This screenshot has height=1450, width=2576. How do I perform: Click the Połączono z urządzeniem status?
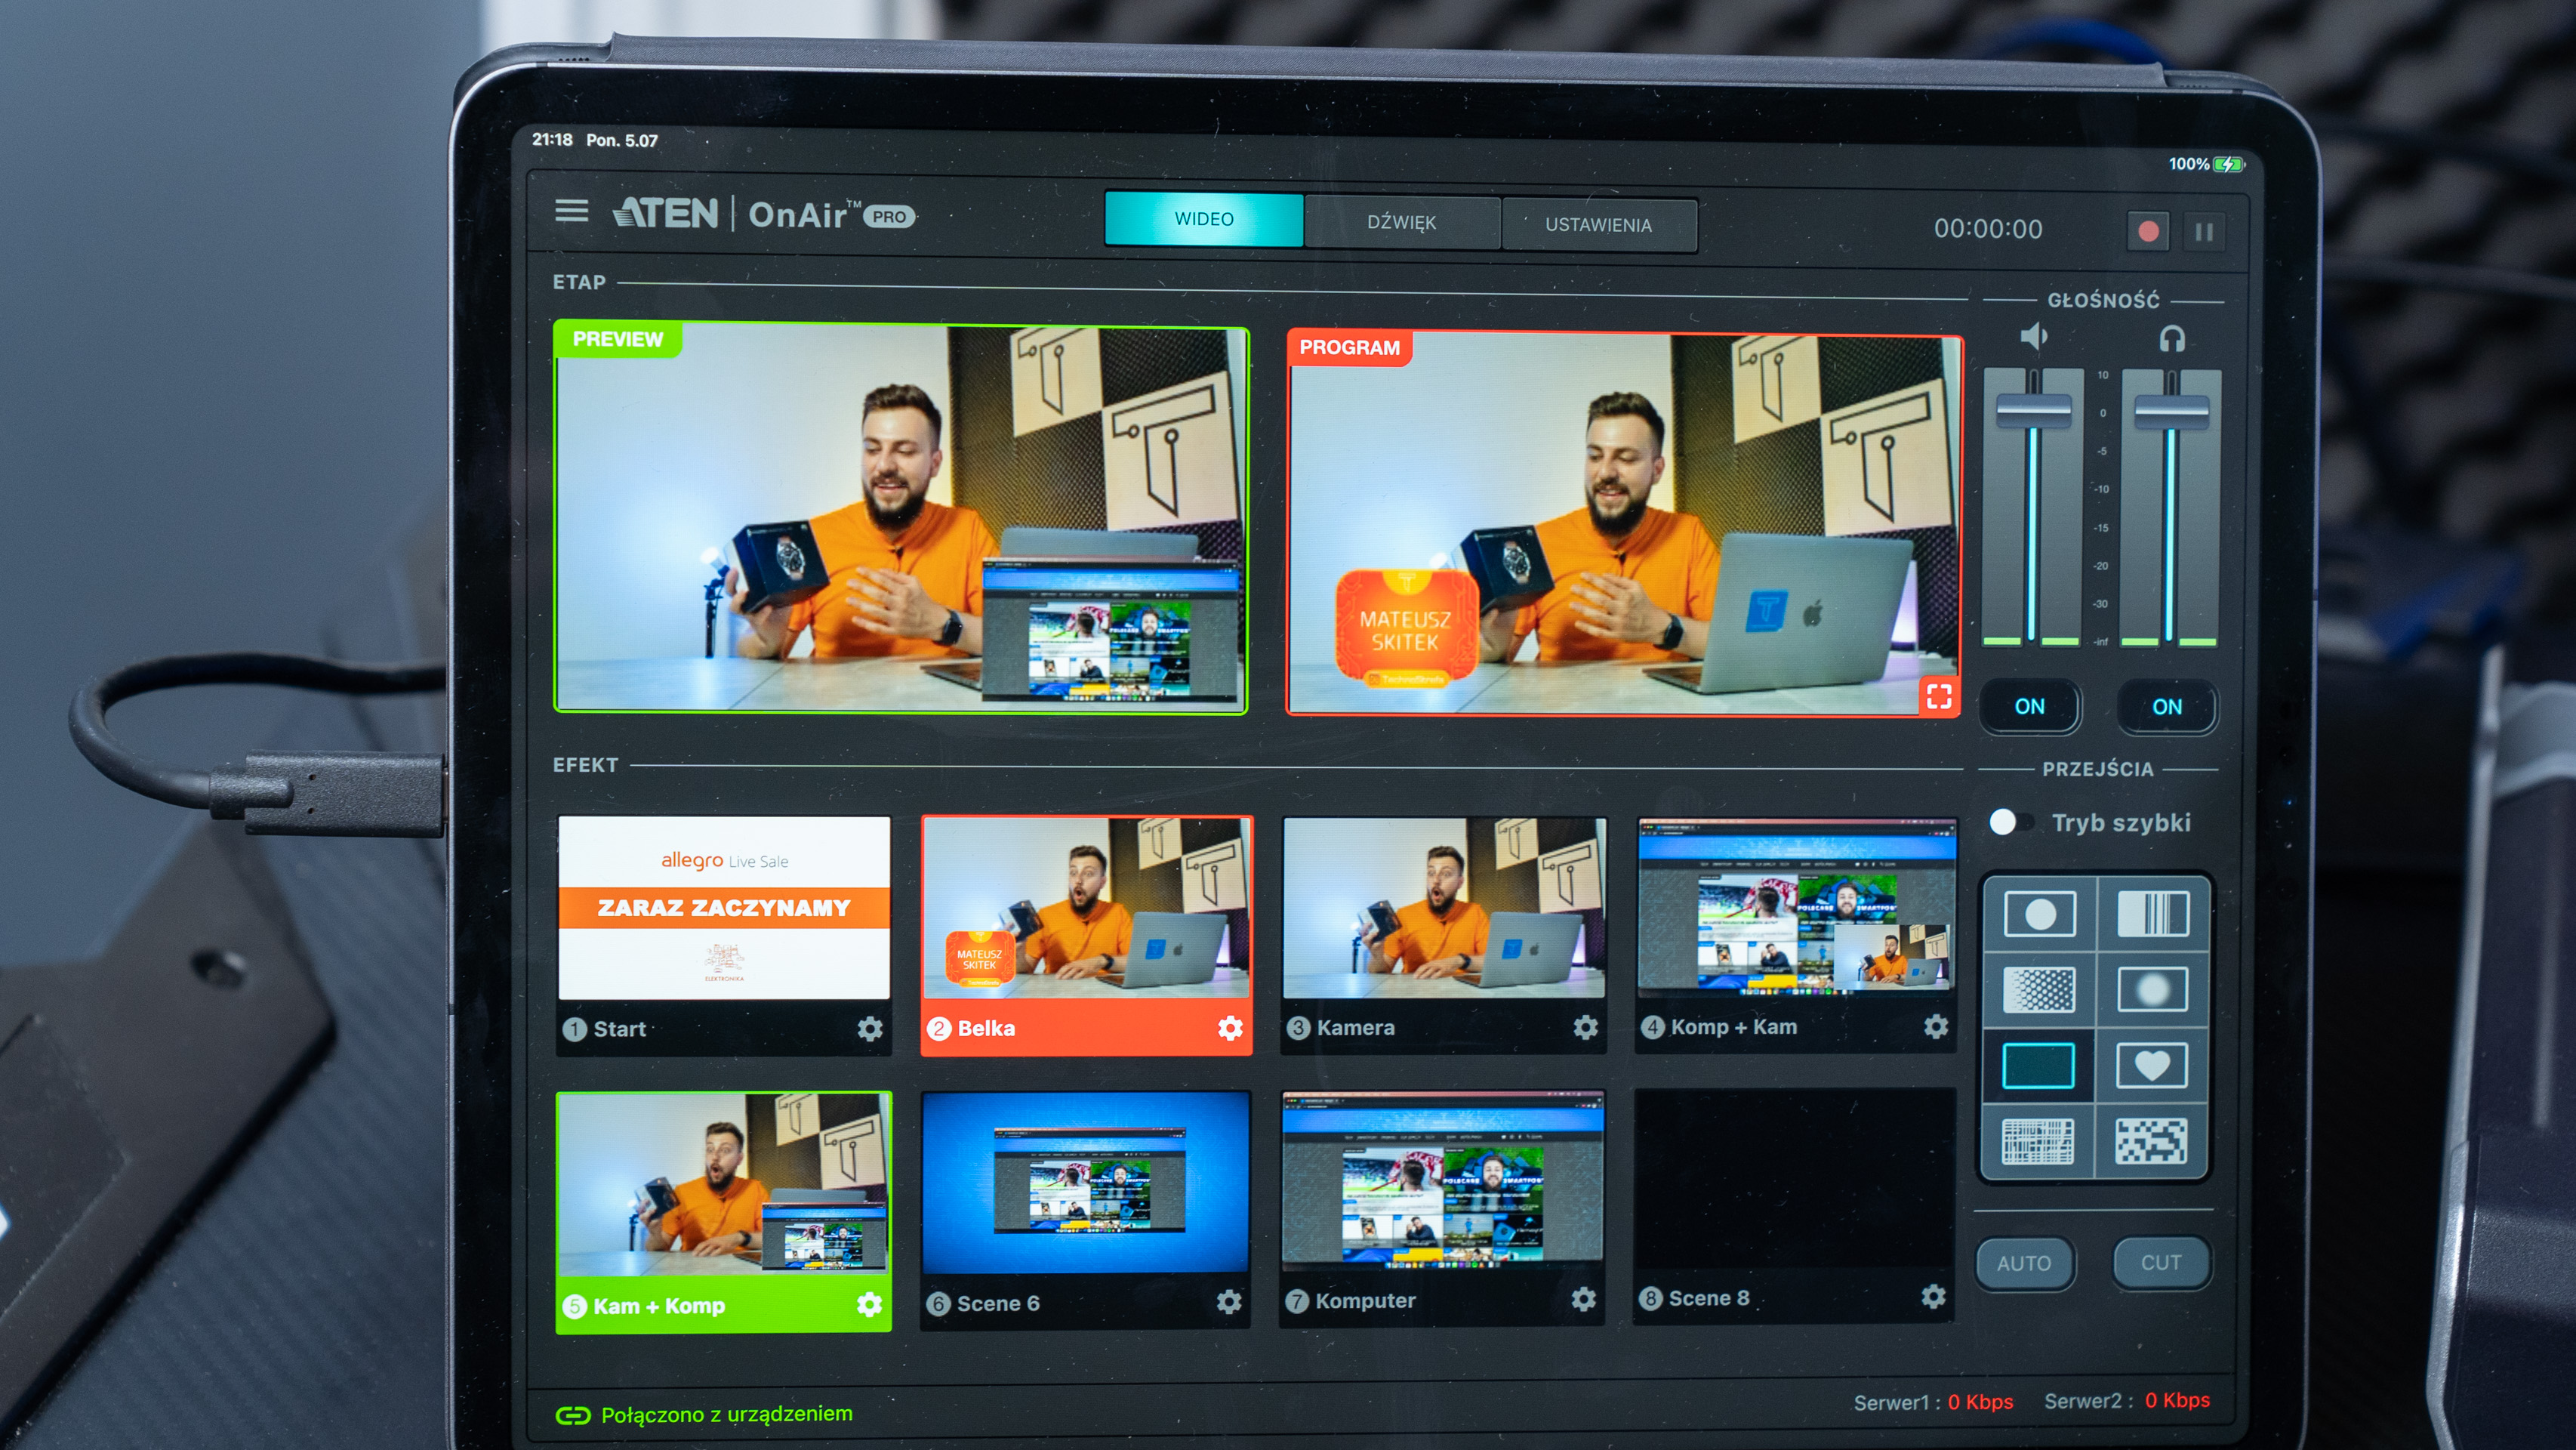point(727,1414)
